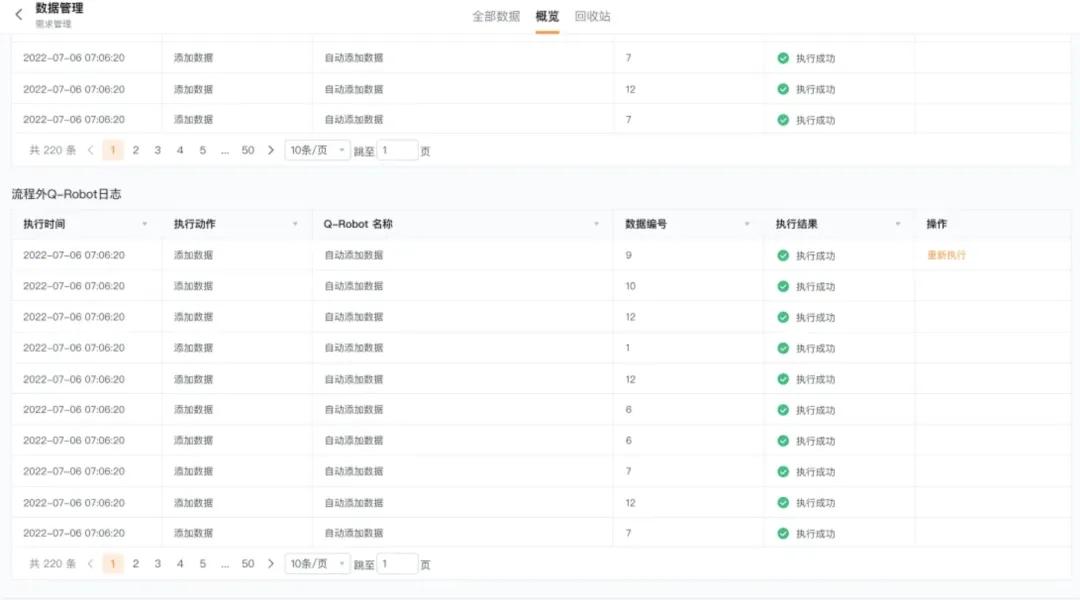Screen dimensions: 1080x600
Task: Select page 1 in lower table pagination
Action: click(x=113, y=563)
